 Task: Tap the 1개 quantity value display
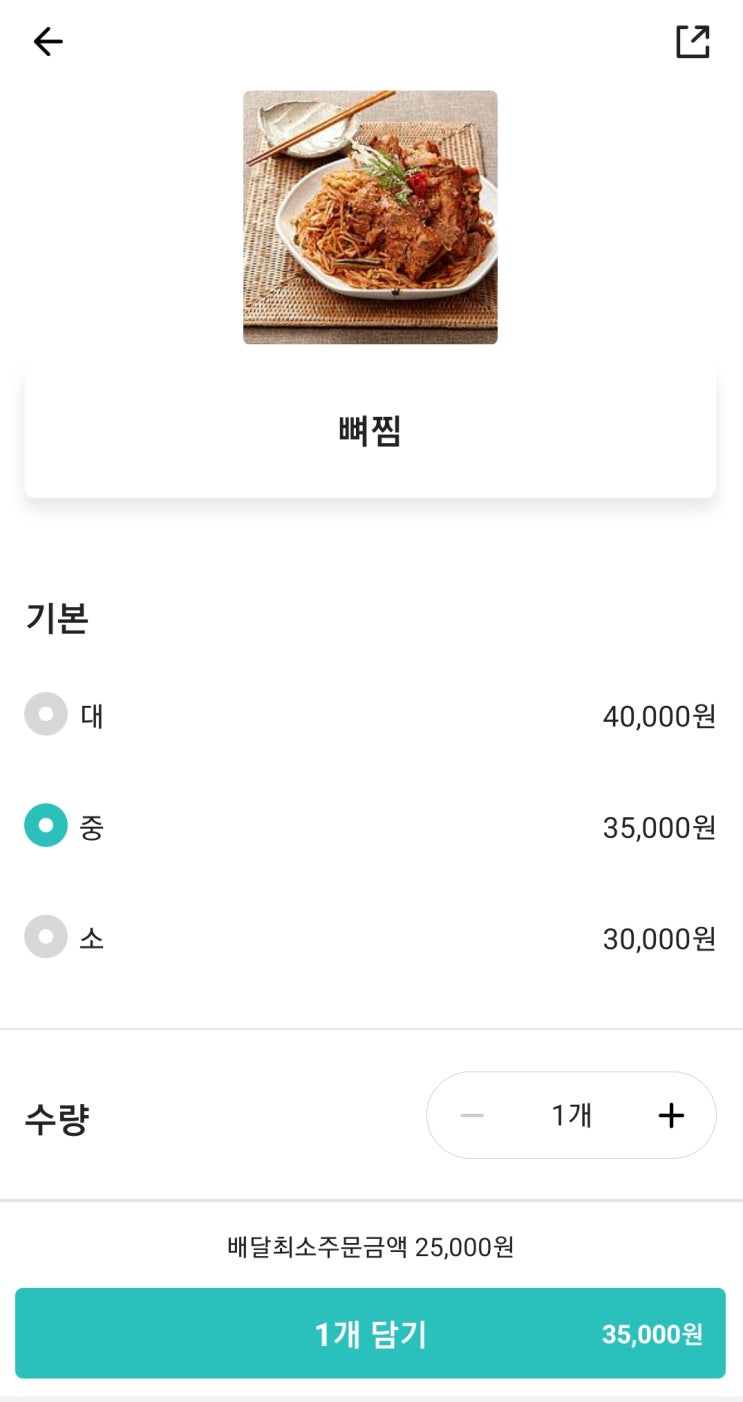(572, 1116)
